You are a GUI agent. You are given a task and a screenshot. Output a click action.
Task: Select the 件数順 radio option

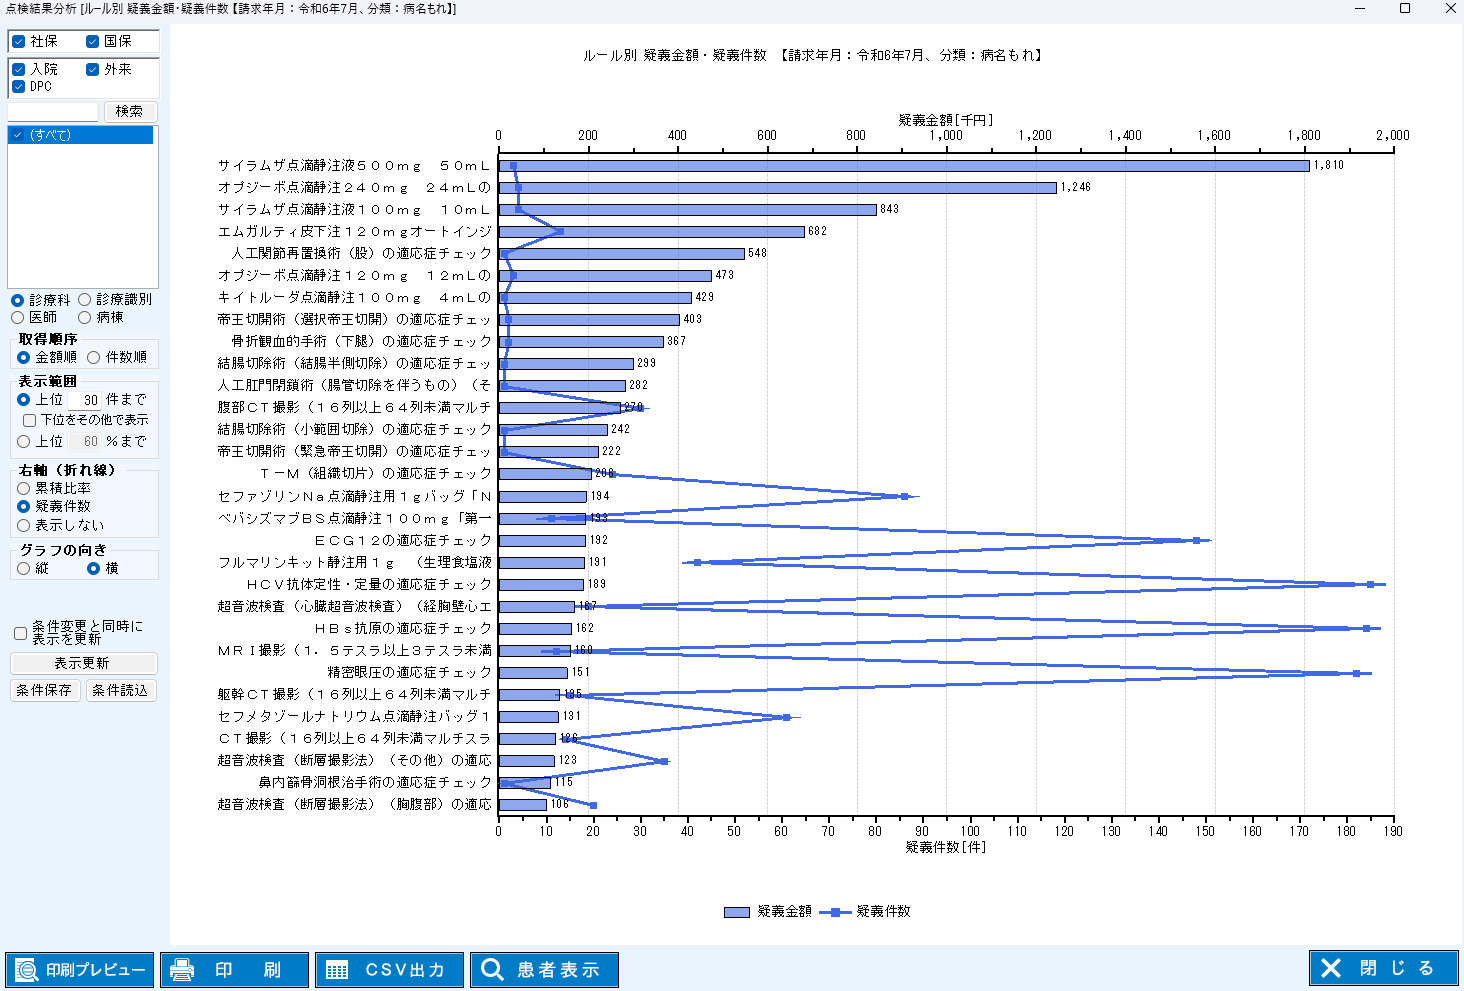[x=93, y=357]
